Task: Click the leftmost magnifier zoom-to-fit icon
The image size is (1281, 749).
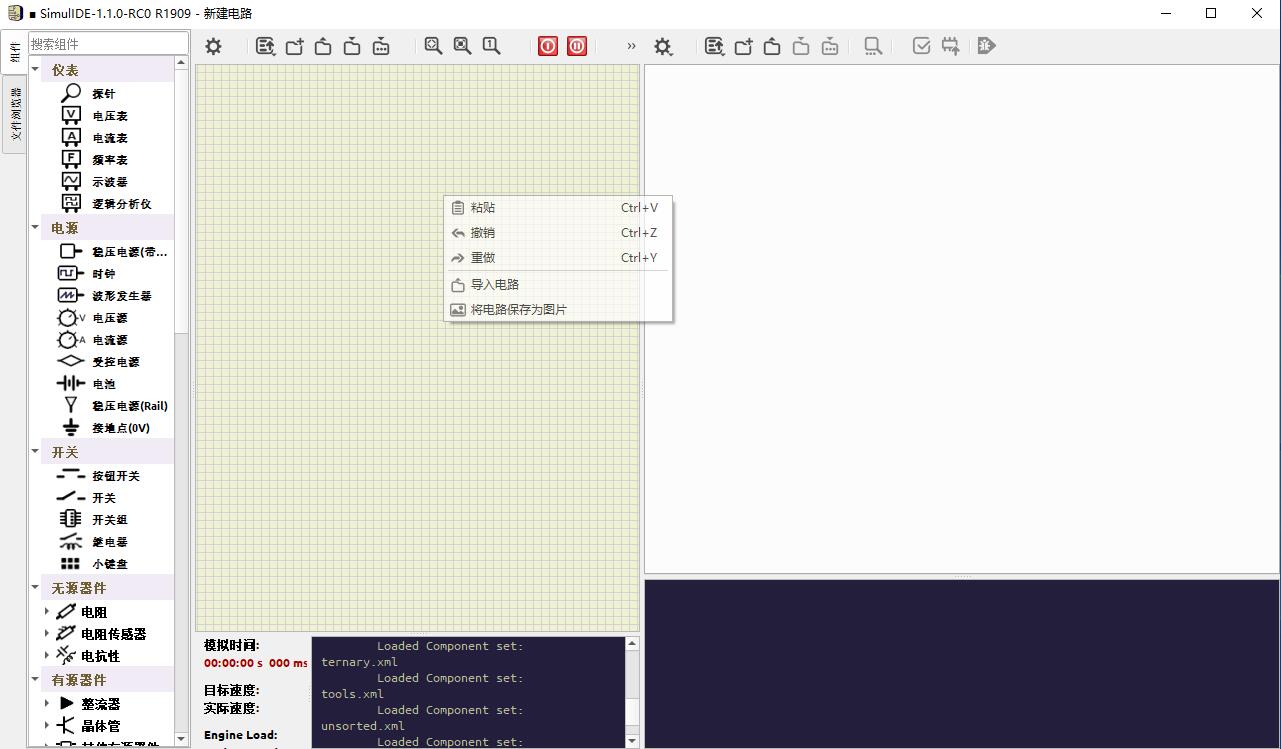Action: click(433, 46)
